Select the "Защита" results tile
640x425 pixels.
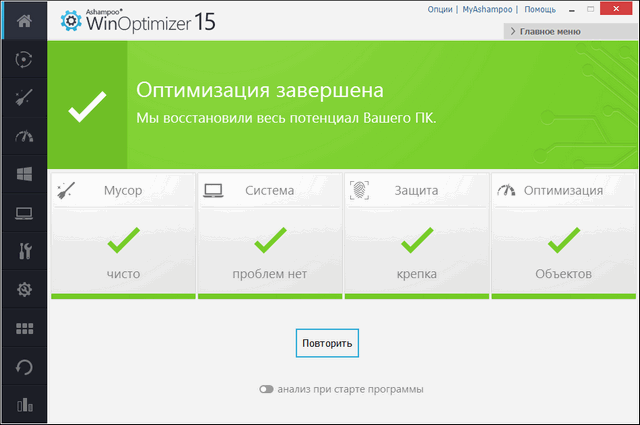417,235
